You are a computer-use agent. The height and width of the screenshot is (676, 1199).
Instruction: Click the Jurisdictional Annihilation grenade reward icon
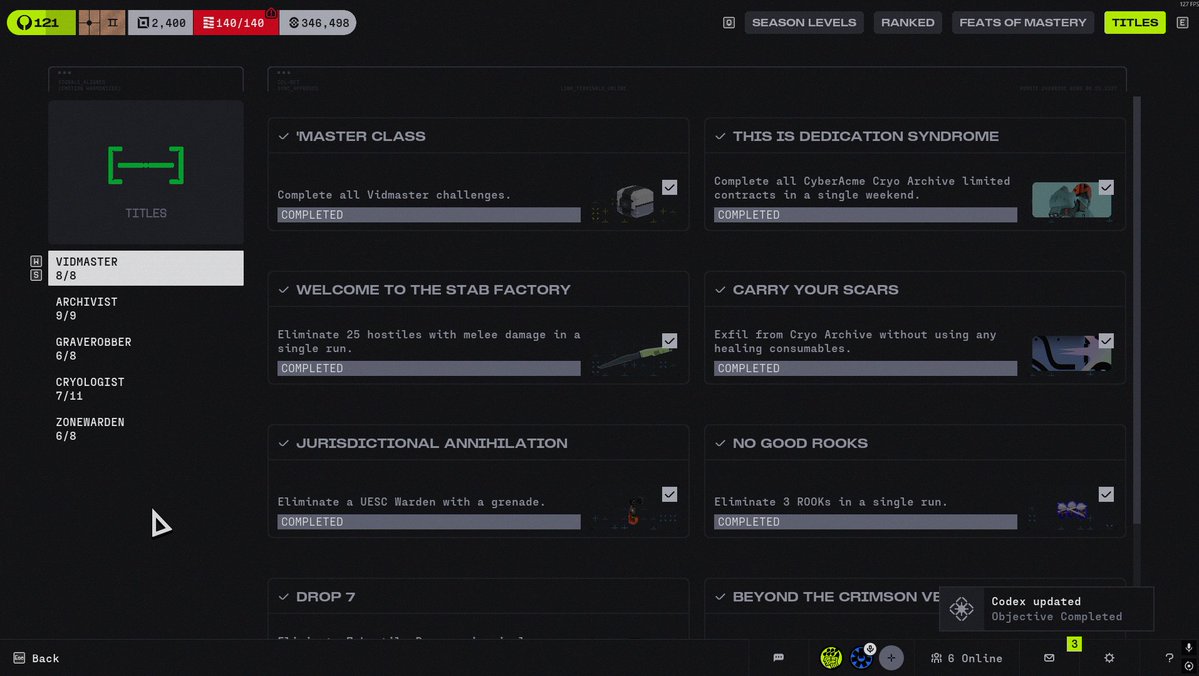coord(633,511)
